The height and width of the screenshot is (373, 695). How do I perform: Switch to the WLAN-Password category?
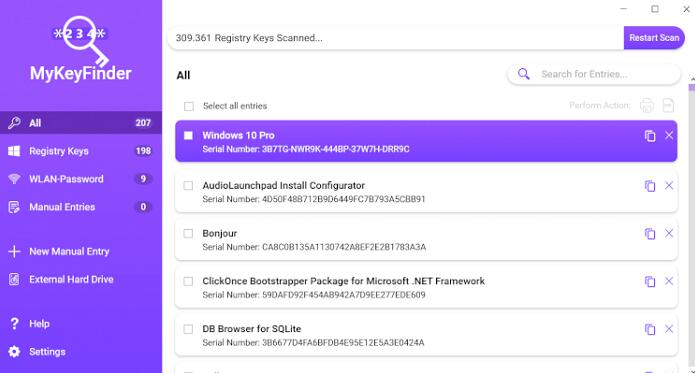tap(81, 179)
